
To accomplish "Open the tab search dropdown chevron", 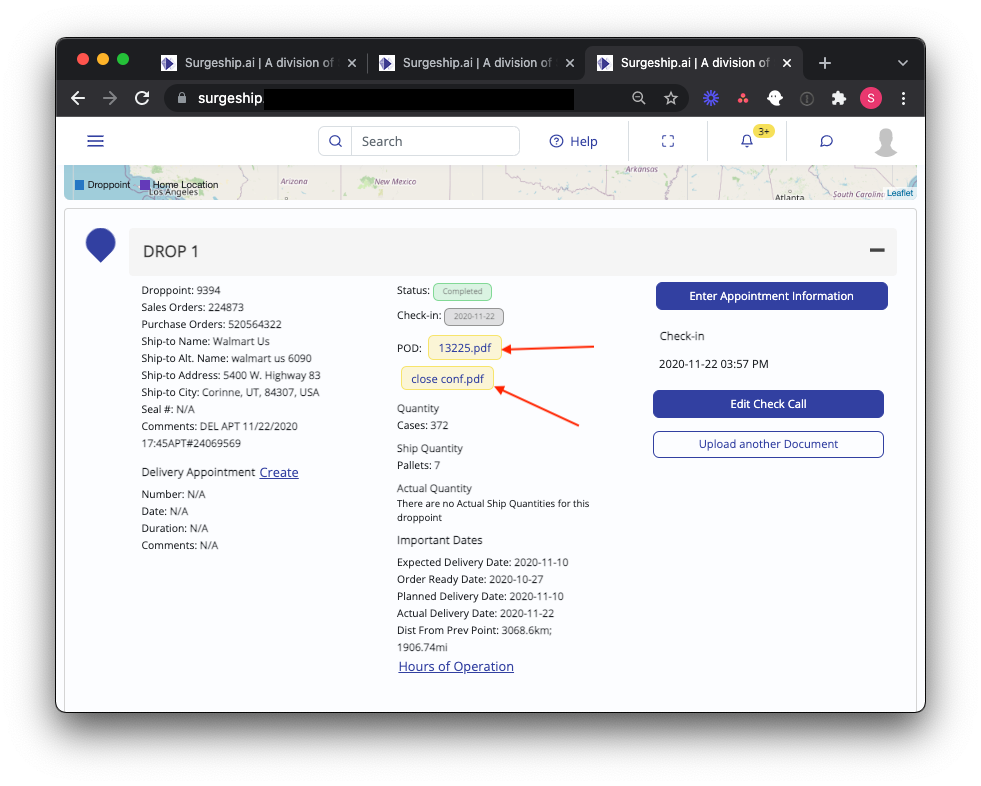I will point(902,63).
